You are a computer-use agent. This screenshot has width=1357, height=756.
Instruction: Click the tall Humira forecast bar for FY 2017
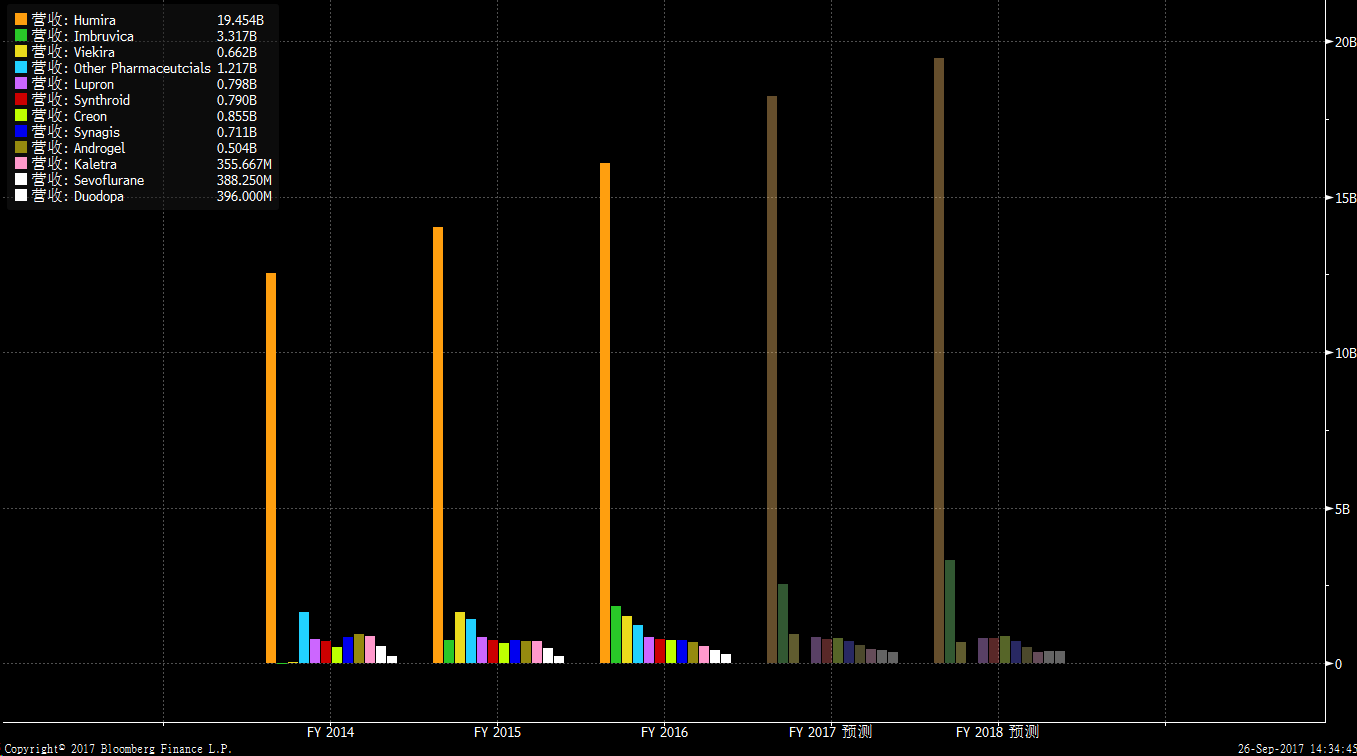pyautogui.click(x=772, y=379)
